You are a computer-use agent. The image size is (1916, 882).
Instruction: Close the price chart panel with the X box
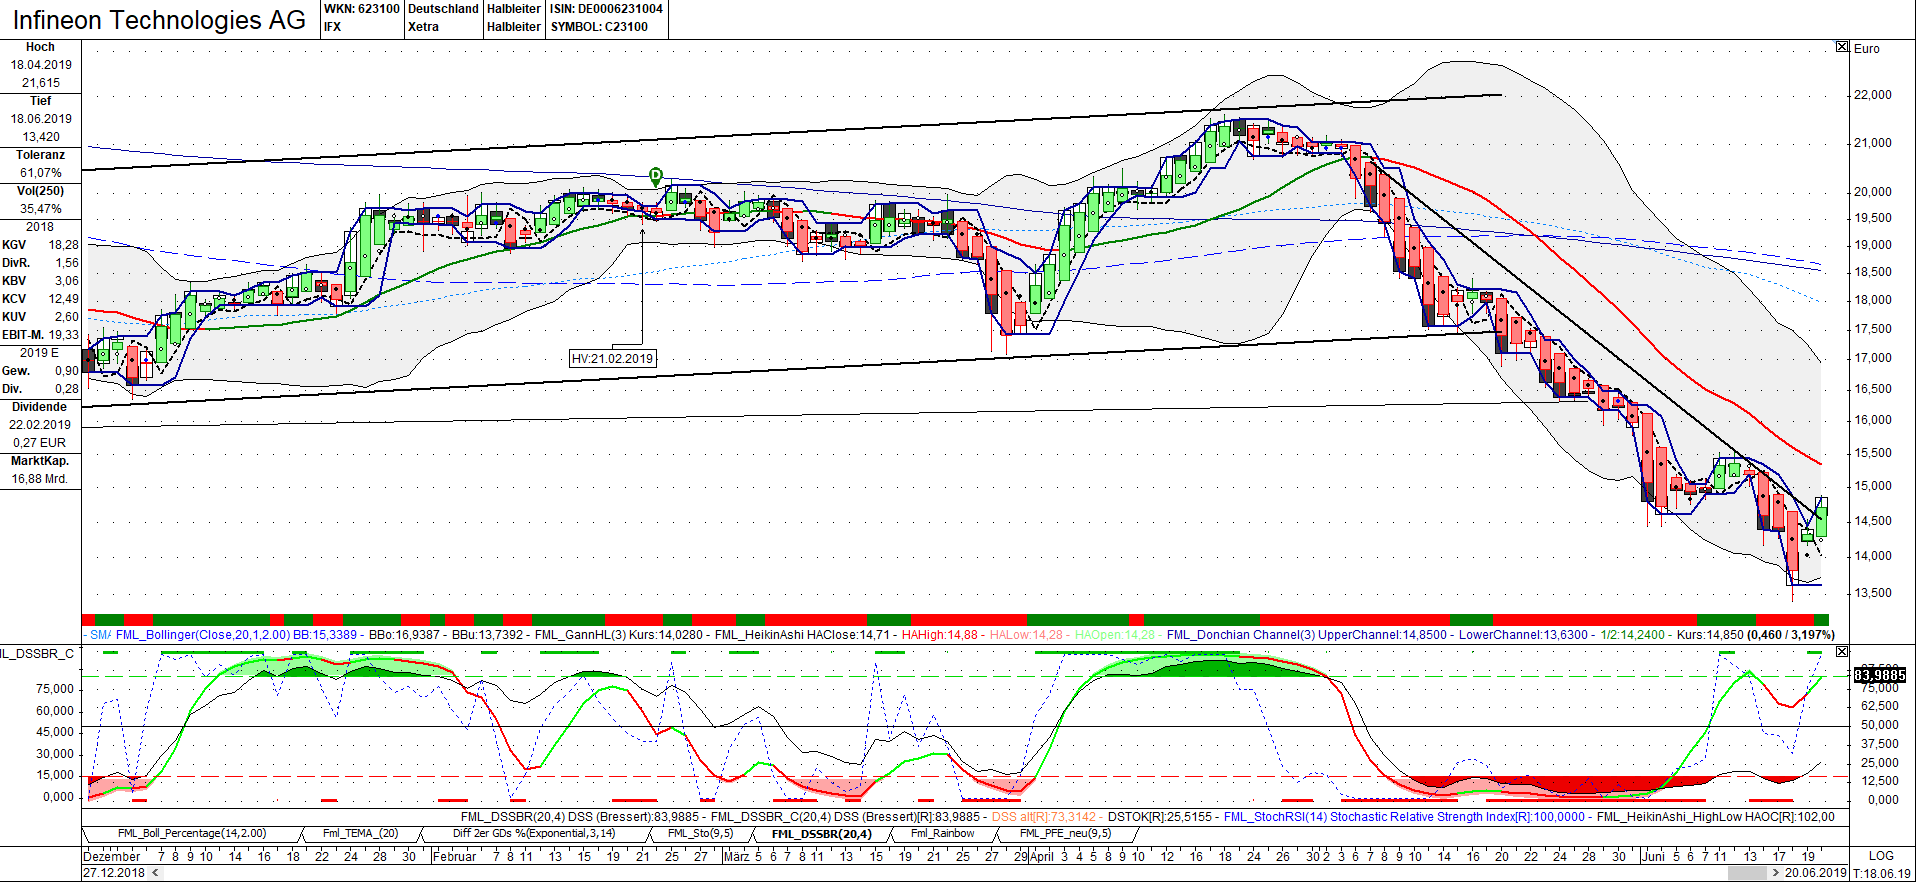1842,47
